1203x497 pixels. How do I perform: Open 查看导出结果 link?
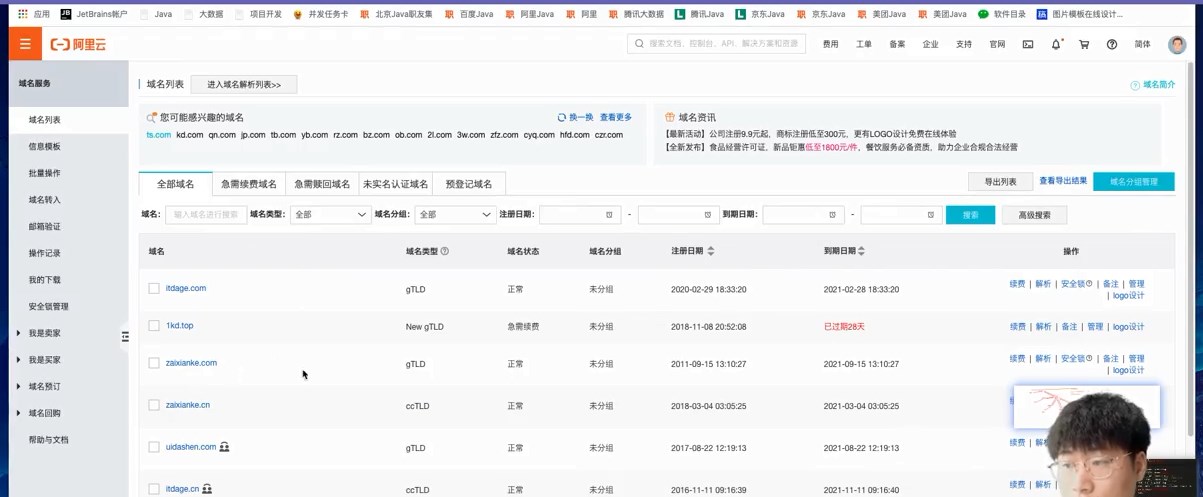click(1063, 181)
